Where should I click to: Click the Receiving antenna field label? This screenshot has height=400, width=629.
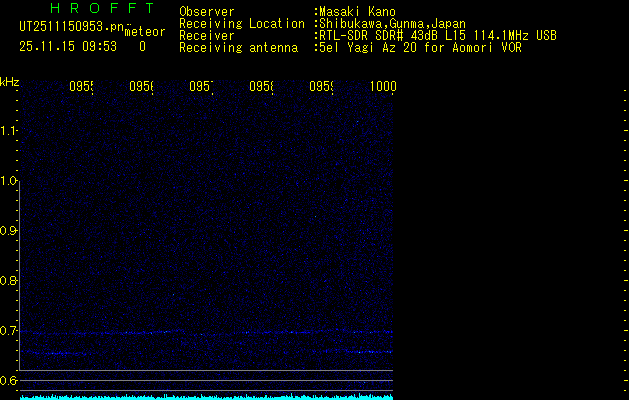click(x=238, y=47)
